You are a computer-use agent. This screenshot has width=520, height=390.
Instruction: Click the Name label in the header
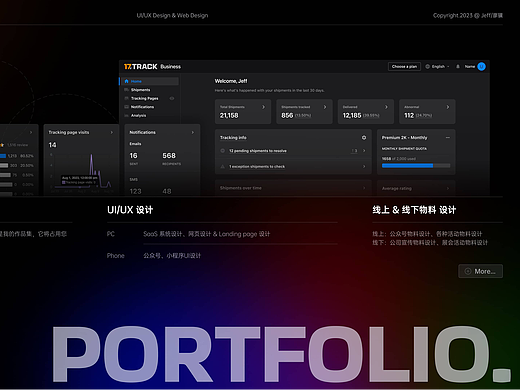tap(470, 67)
